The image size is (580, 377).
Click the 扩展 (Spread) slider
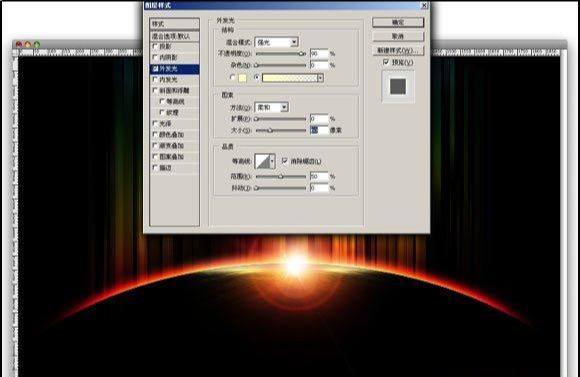point(281,119)
